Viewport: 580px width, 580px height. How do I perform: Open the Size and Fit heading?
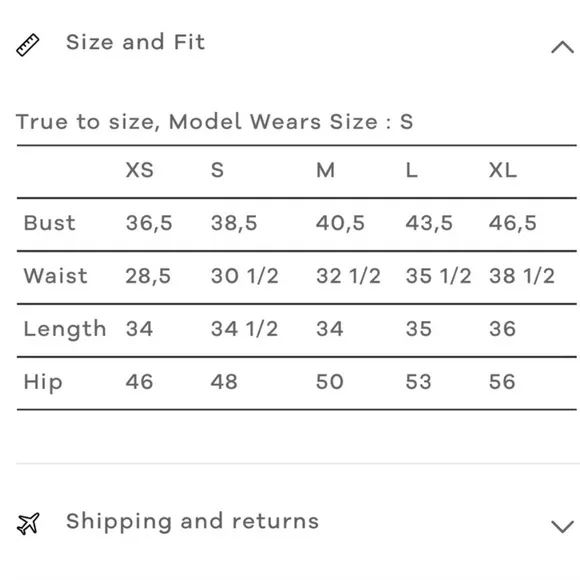pyautogui.click(x=135, y=42)
